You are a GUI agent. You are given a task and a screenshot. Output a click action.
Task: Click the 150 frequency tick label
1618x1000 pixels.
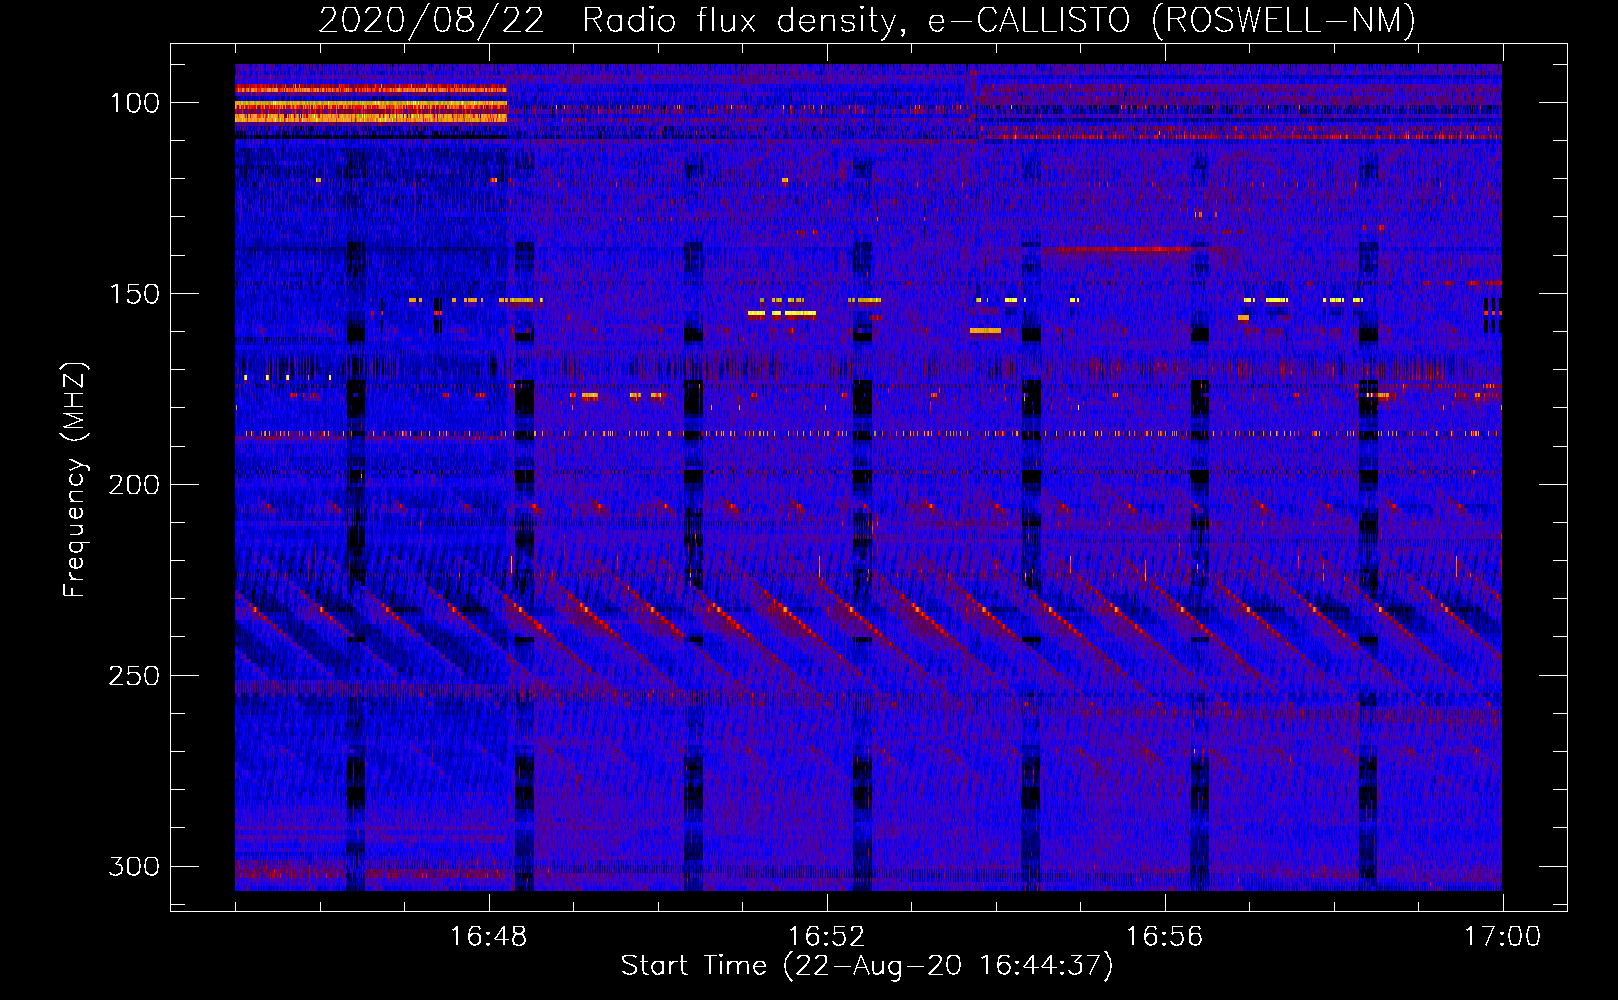(134, 294)
